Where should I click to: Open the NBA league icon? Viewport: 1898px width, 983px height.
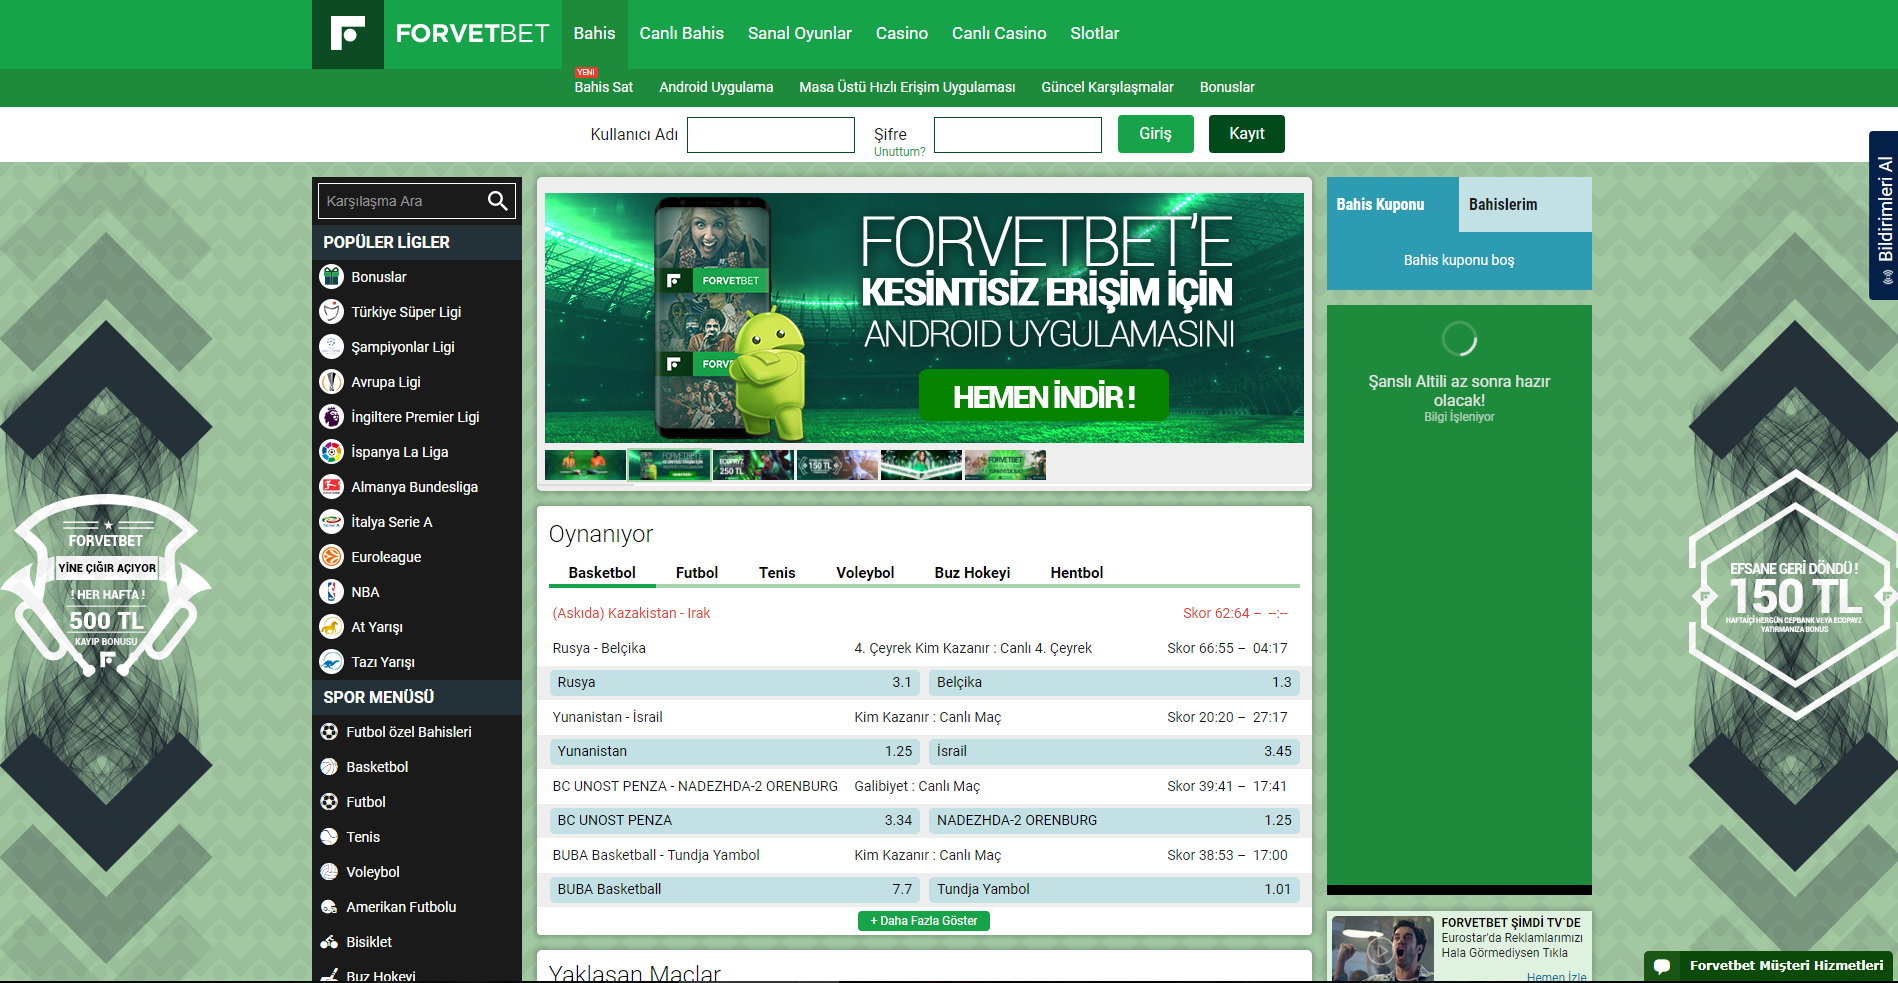[x=331, y=592]
